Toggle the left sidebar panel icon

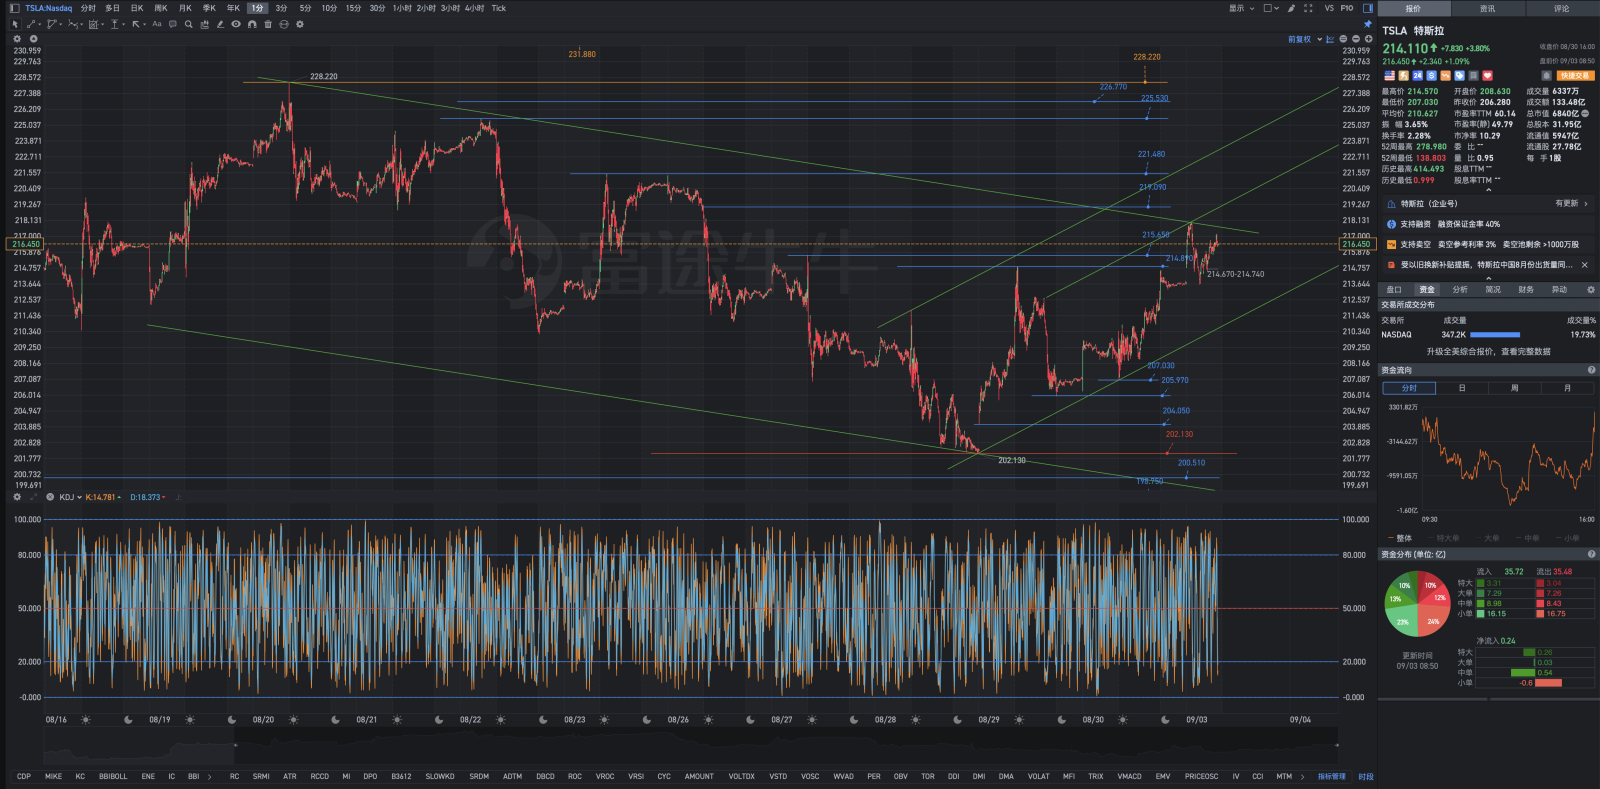(x=15, y=8)
